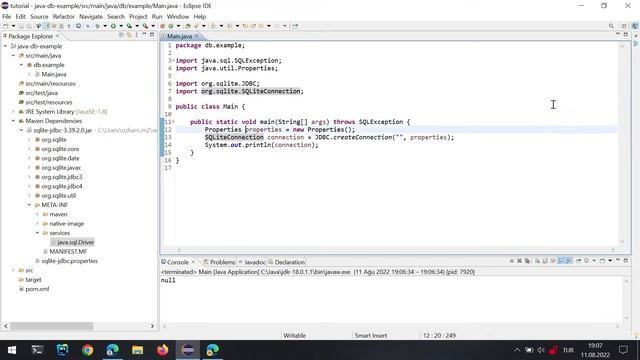Click the Coverage launch icon
Viewport: 640px width, 360px height.
[x=129, y=26]
